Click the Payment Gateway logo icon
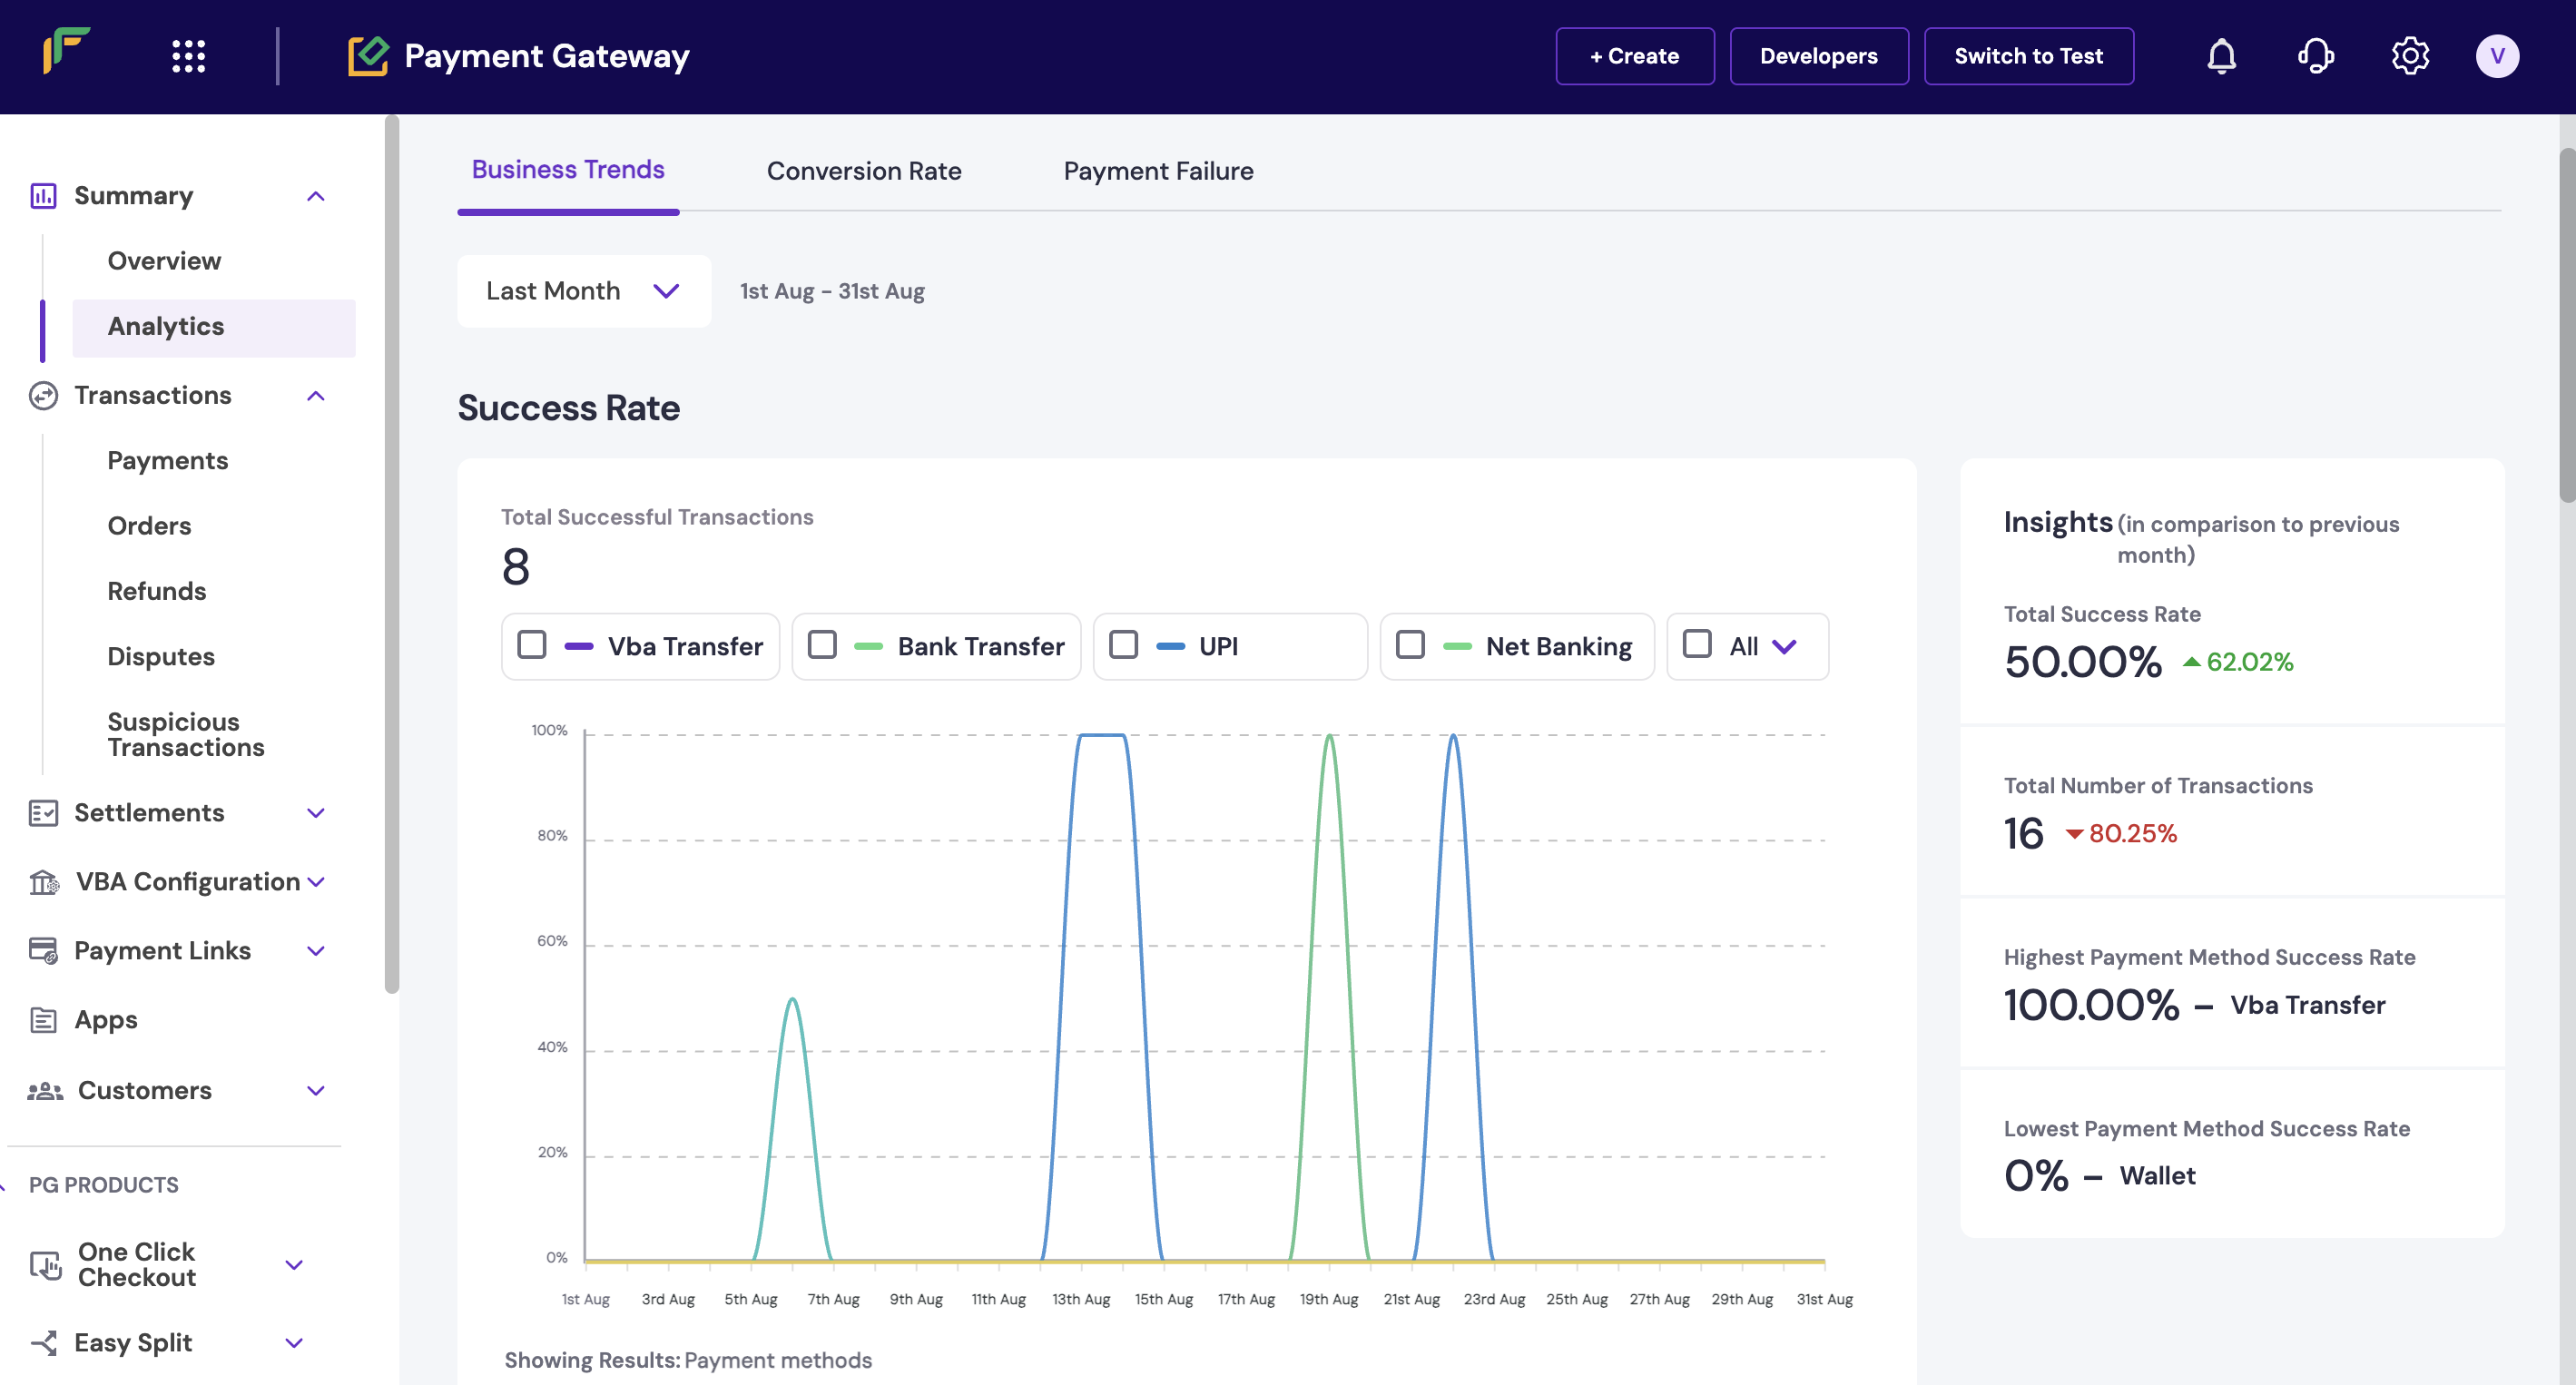The height and width of the screenshot is (1385, 2576). (x=367, y=56)
